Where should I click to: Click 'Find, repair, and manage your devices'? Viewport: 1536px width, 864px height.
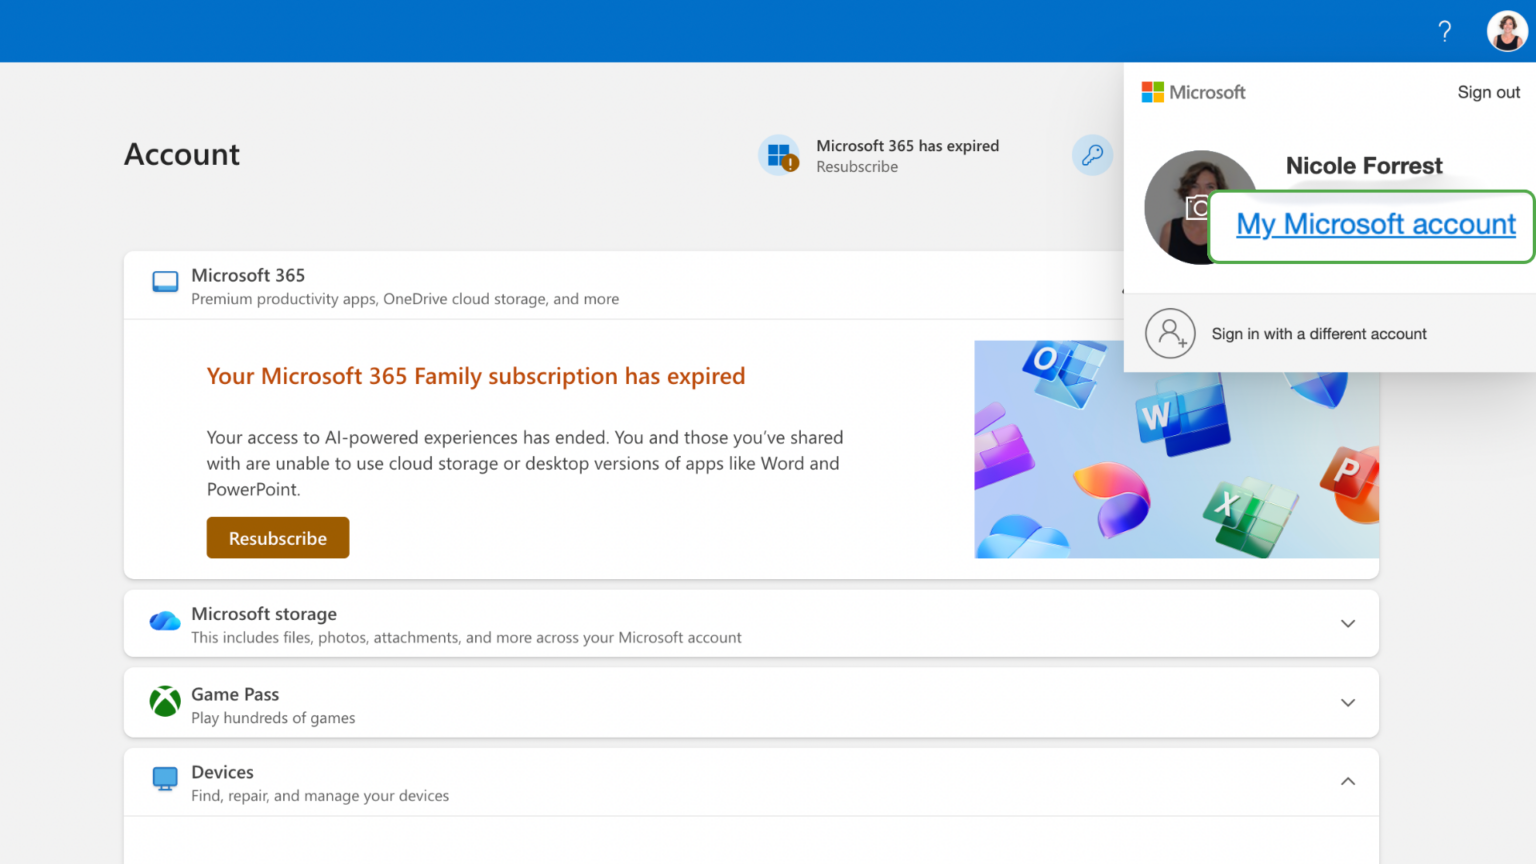(320, 796)
